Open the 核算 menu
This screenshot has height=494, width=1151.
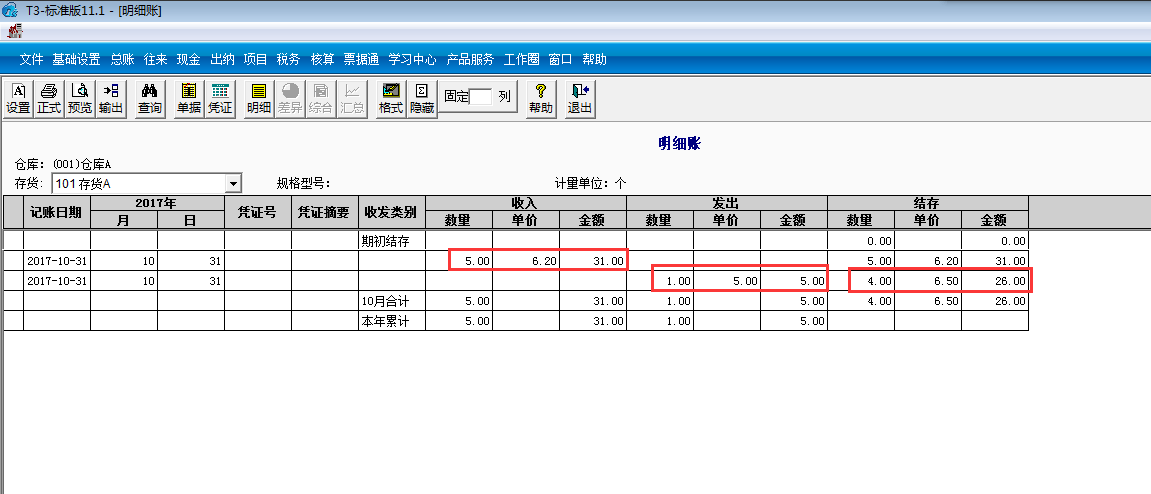pos(322,59)
